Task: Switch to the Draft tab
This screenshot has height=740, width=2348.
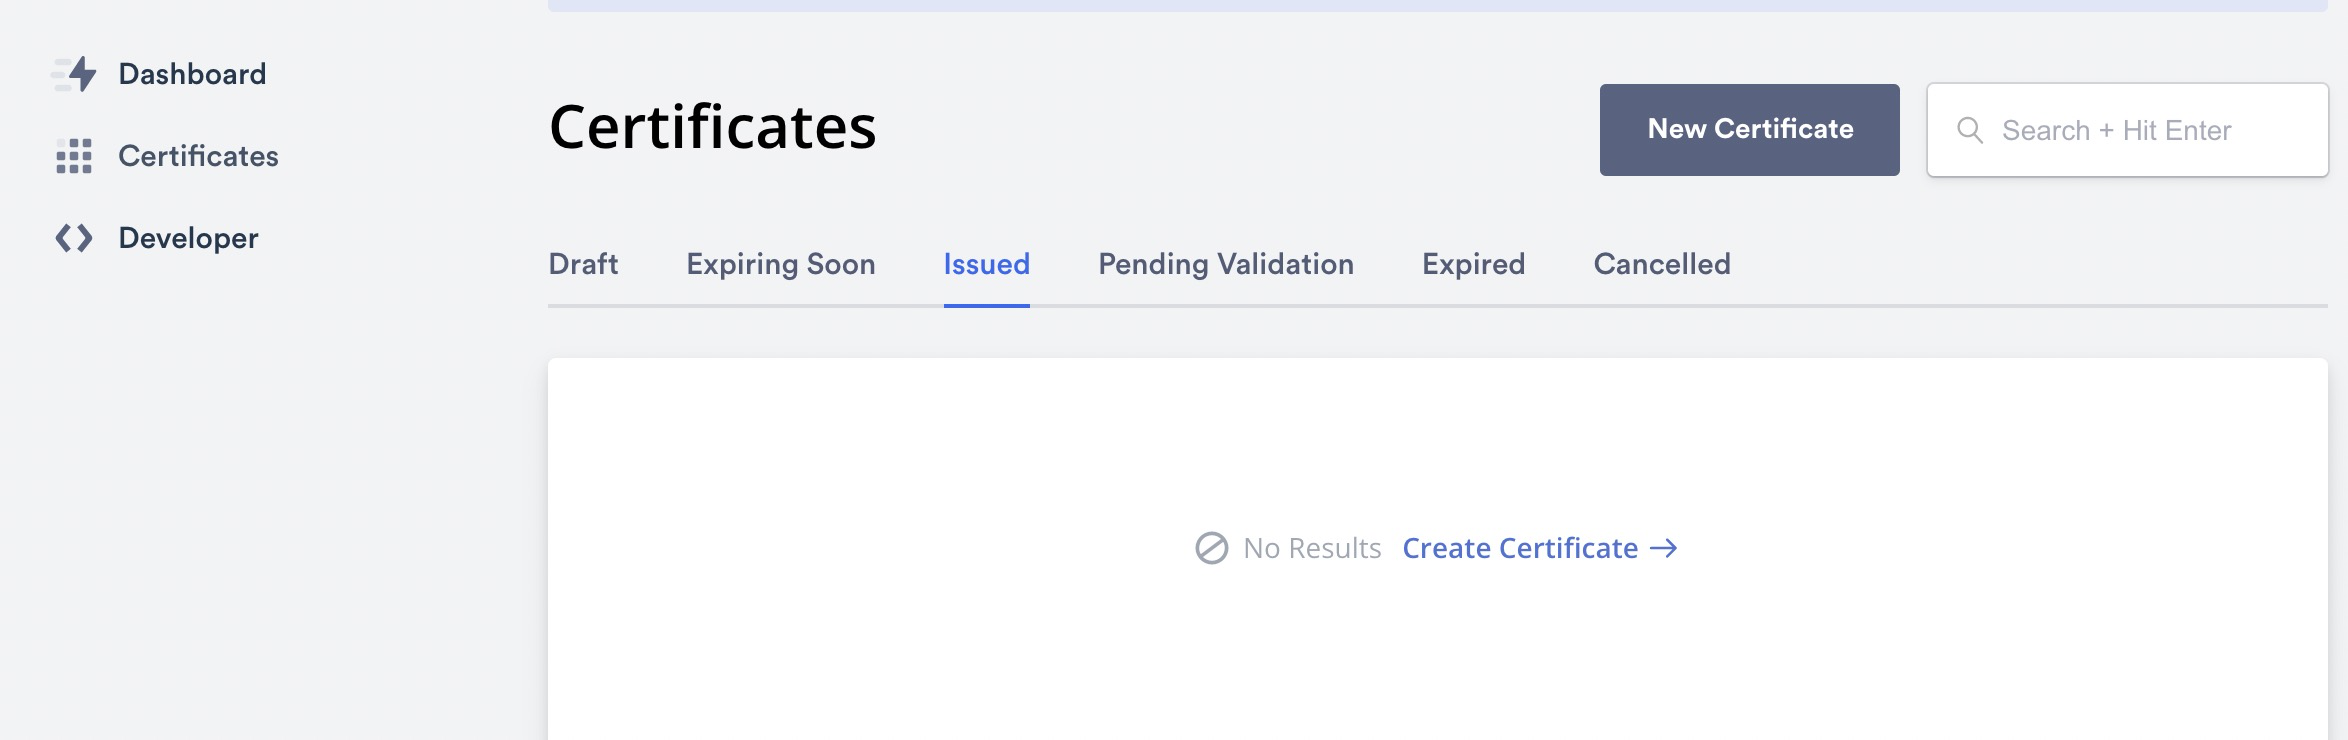Action: 583,263
